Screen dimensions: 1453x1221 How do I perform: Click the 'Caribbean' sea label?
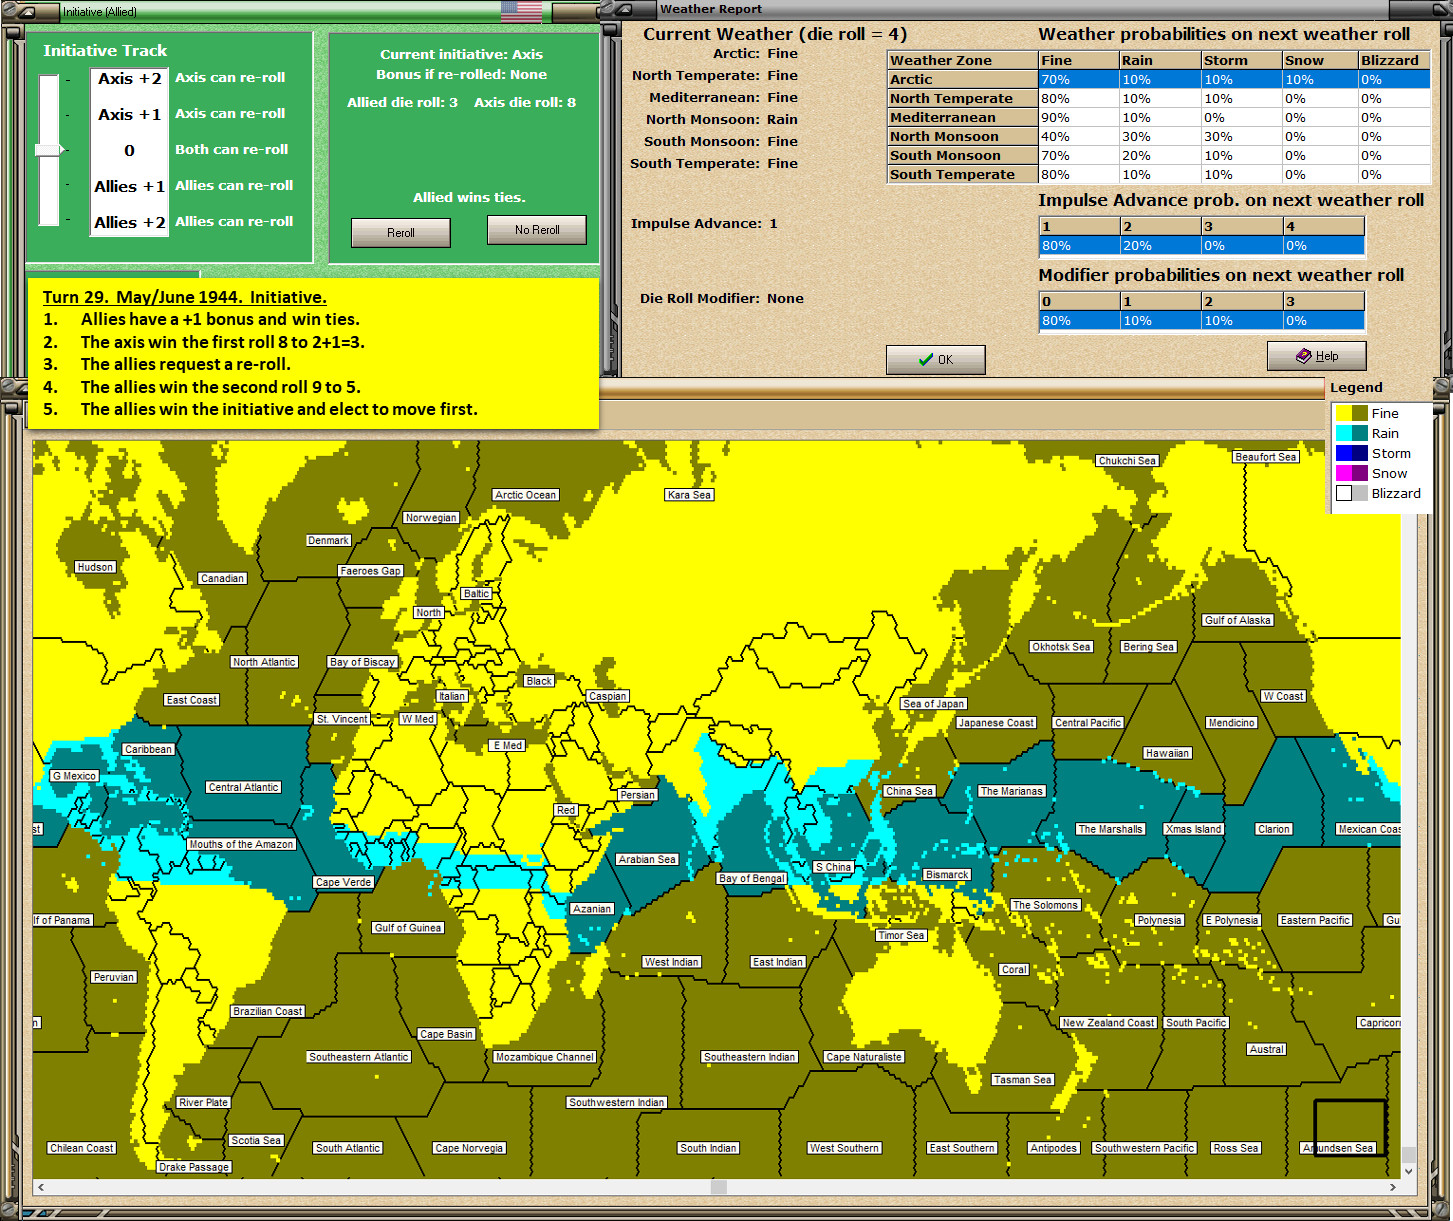pyautogui.click(x=148, y=750)
